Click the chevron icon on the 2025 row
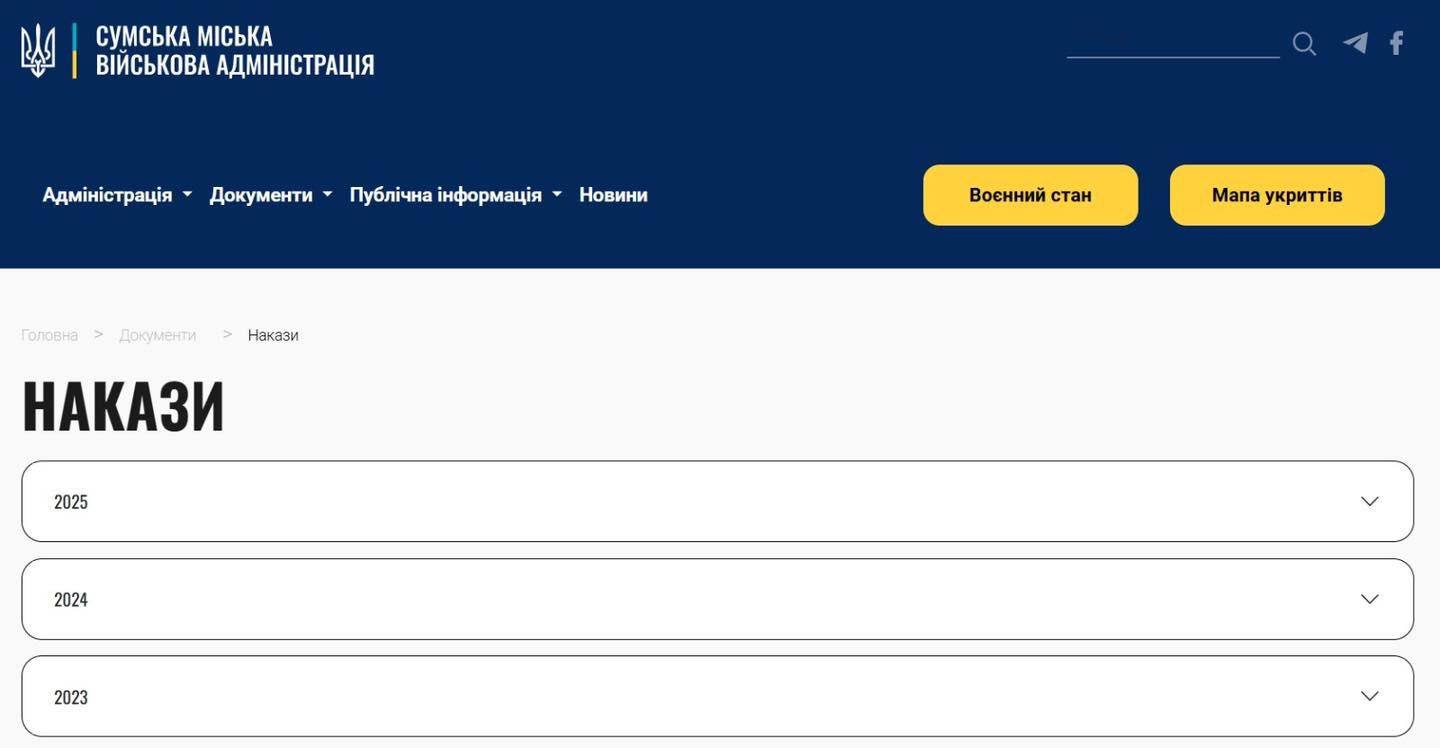 pyautogui.click(x=1369, y=501)
